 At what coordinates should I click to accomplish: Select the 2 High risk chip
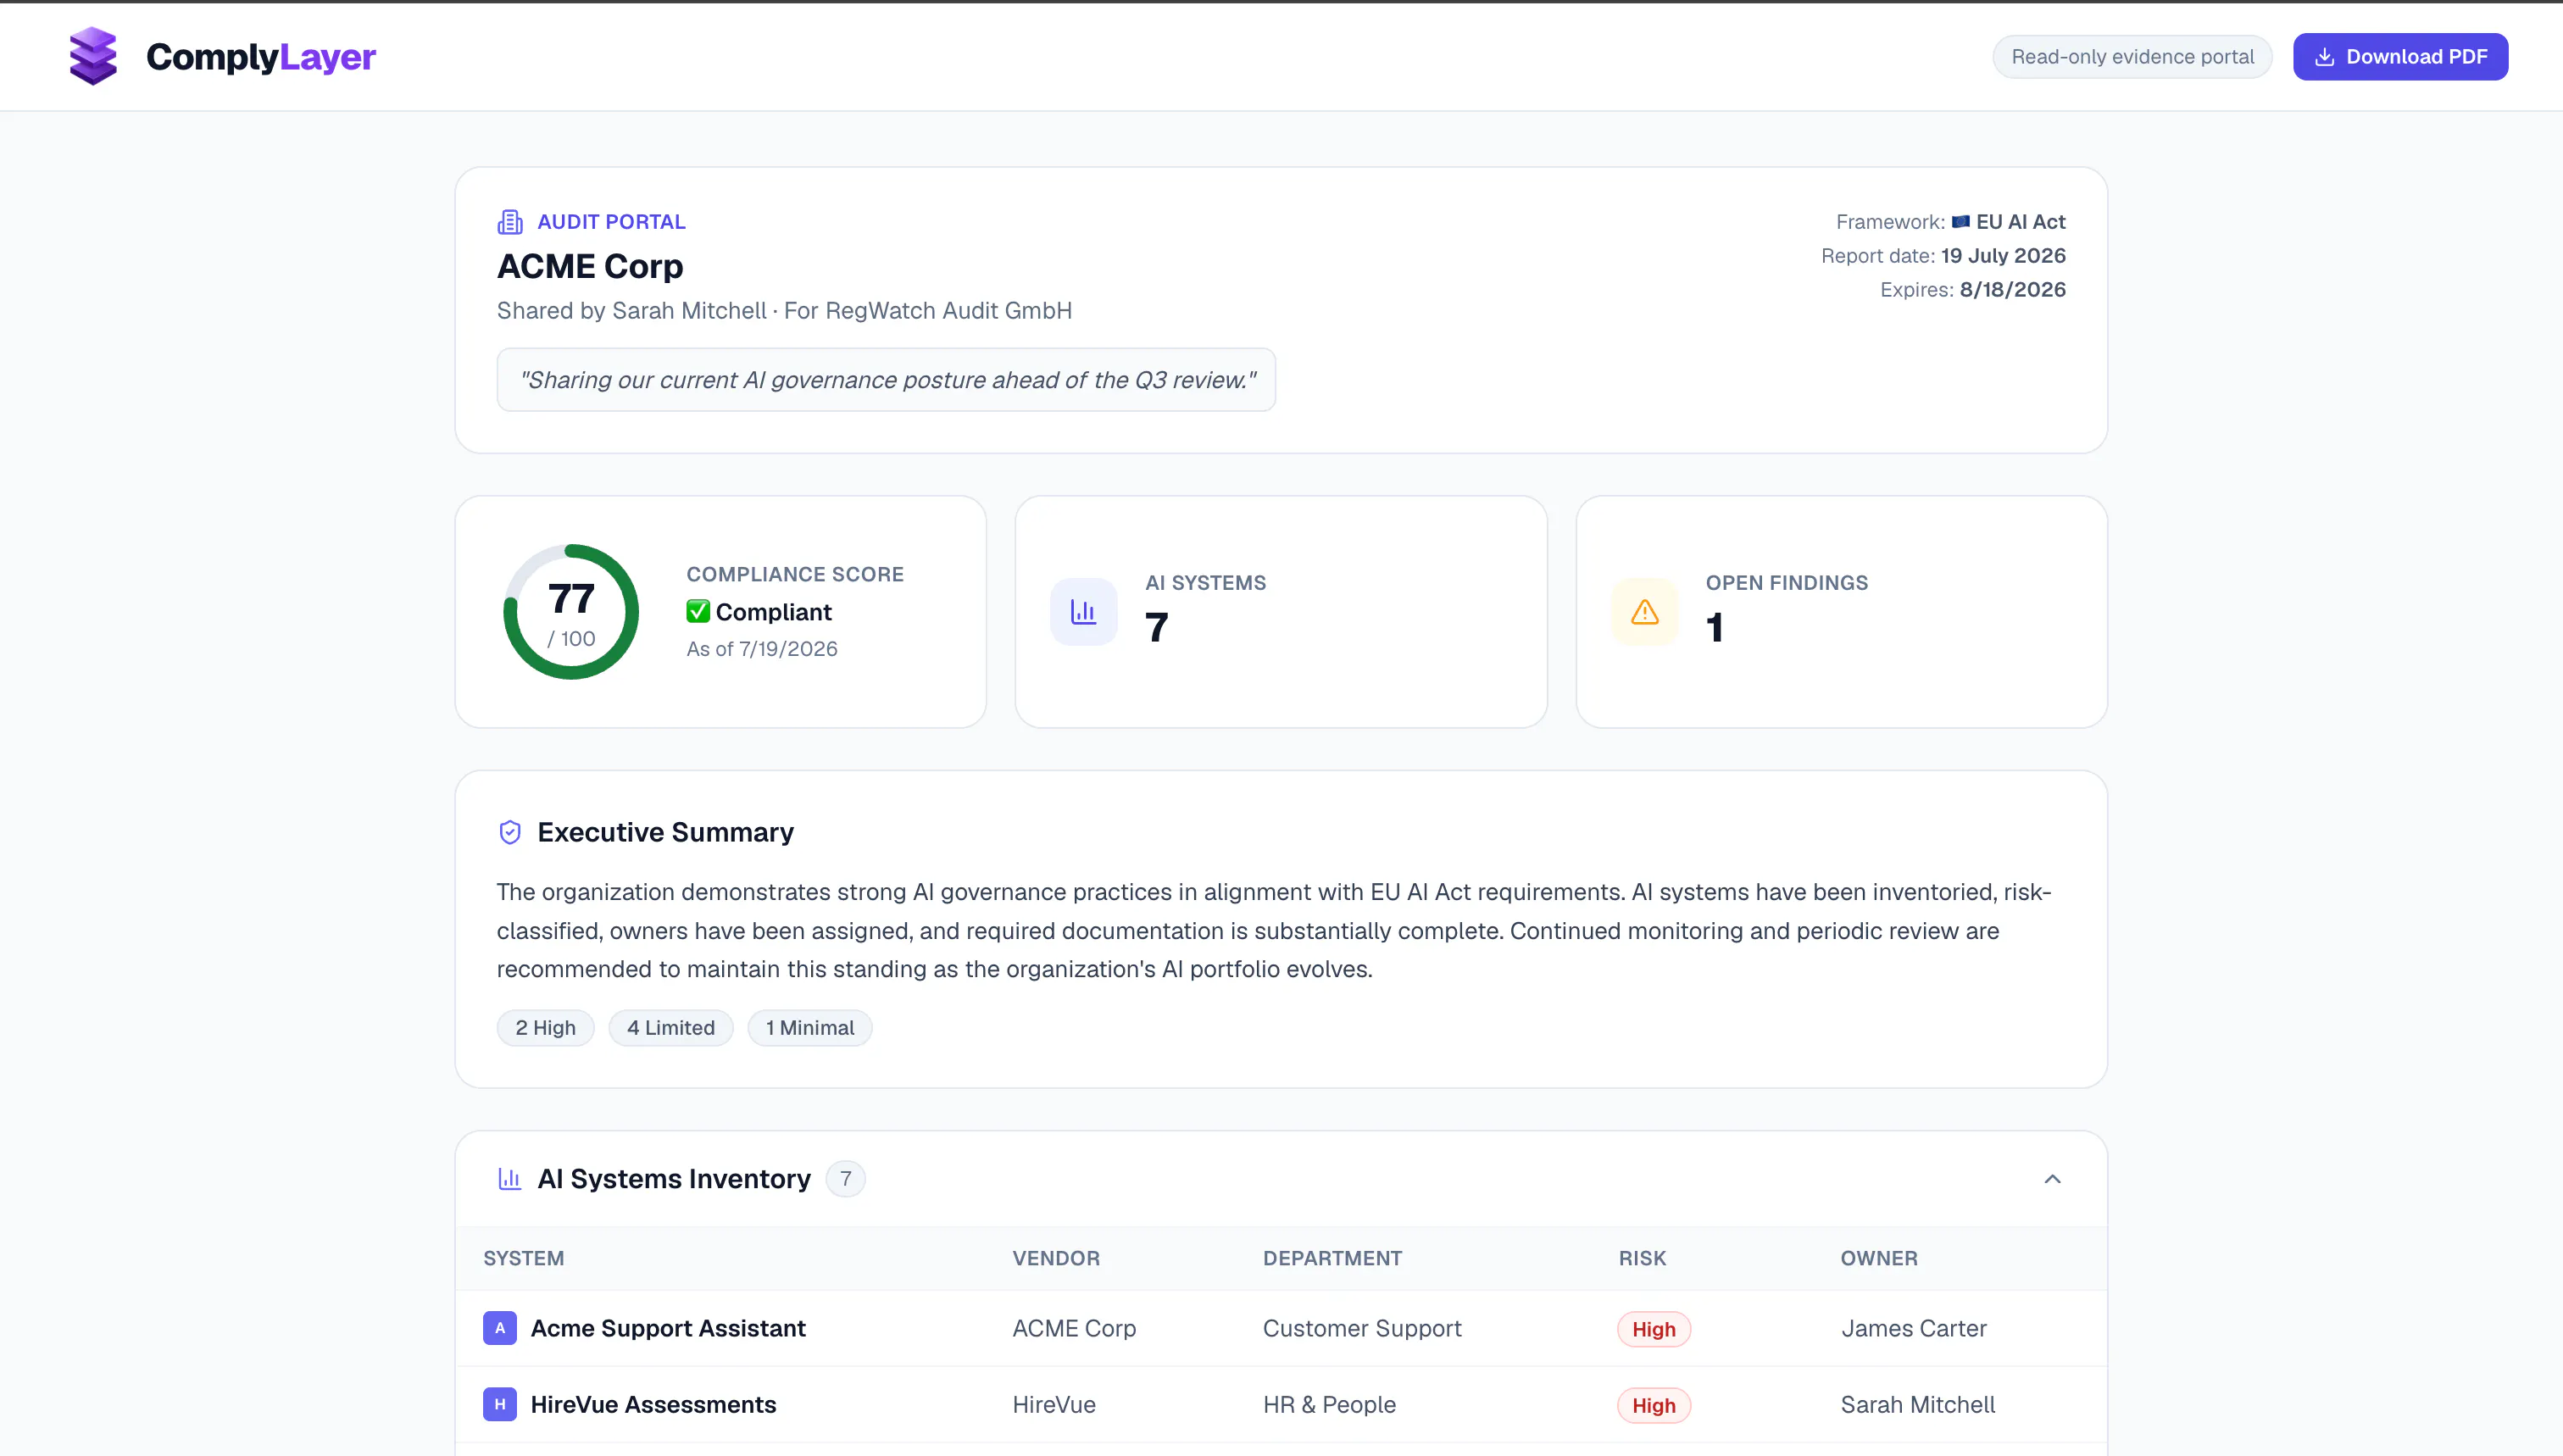pos(545,1028)
